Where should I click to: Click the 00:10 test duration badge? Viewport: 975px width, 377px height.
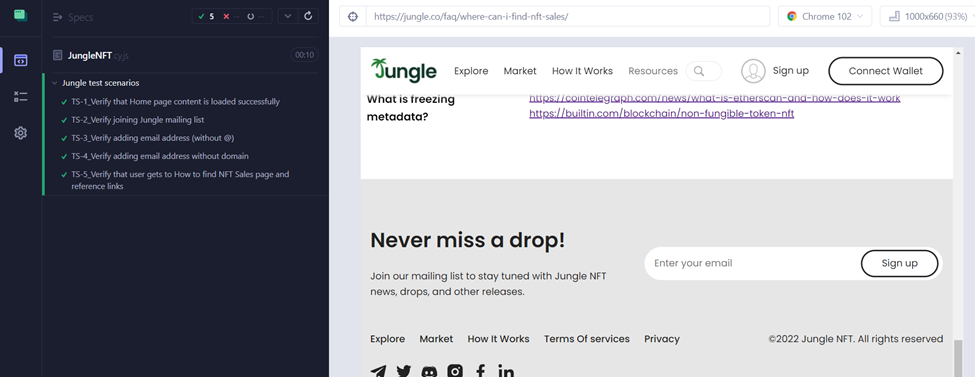click(304, 55)
